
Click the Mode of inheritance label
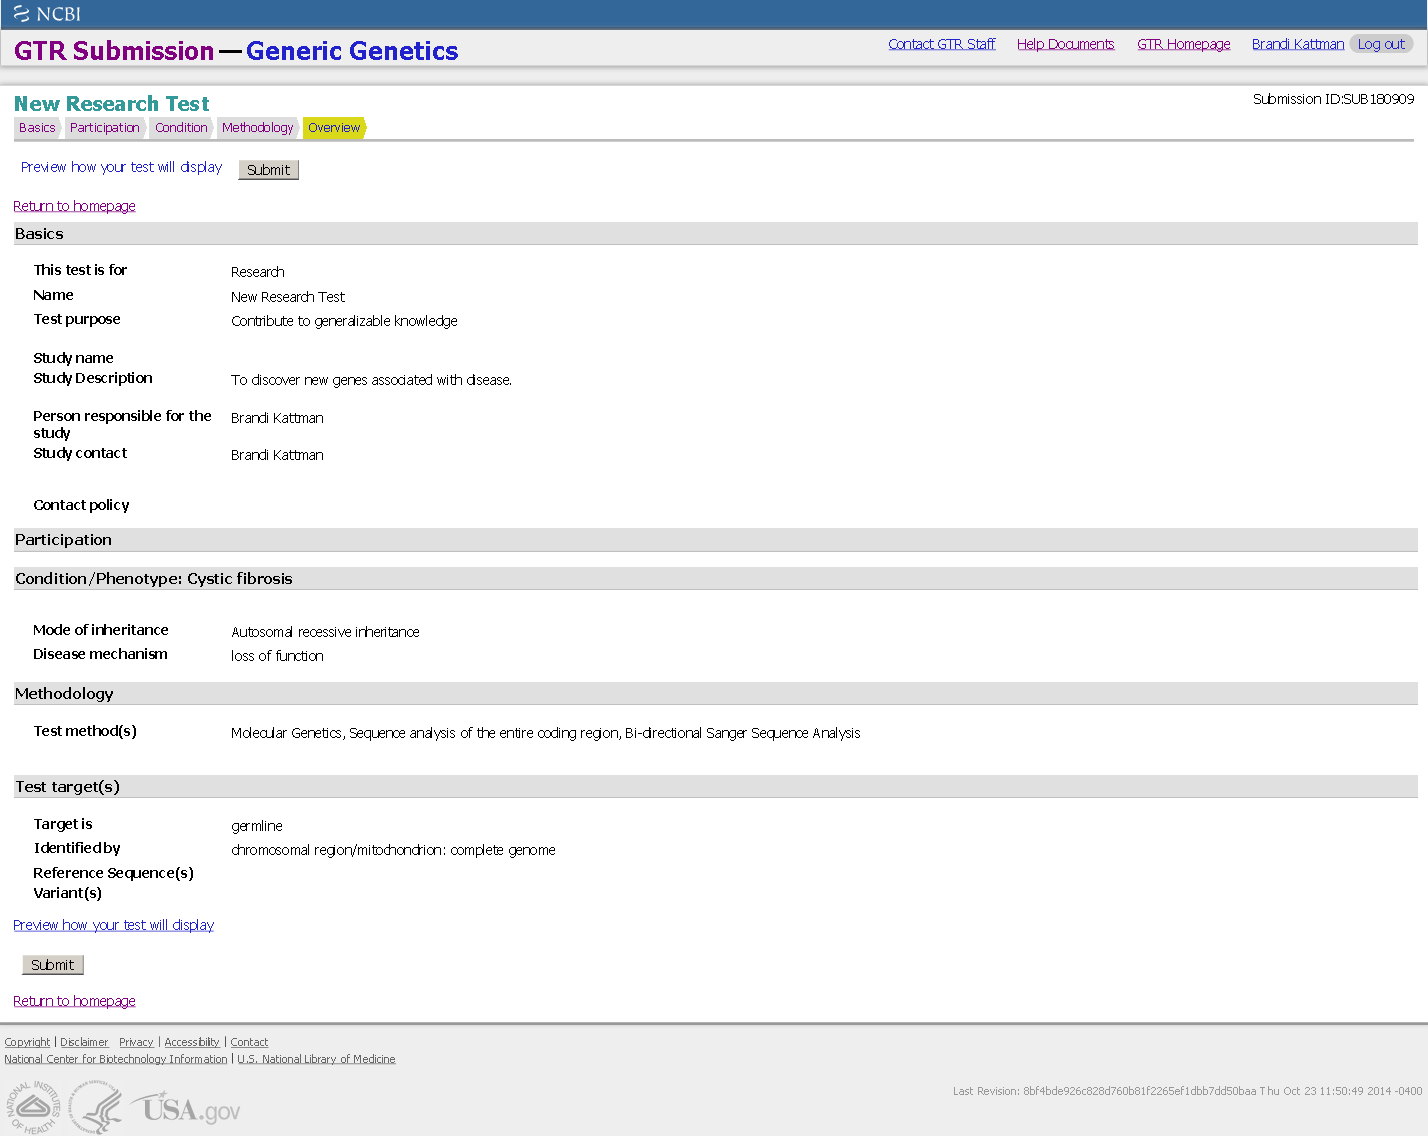[100, 630]
